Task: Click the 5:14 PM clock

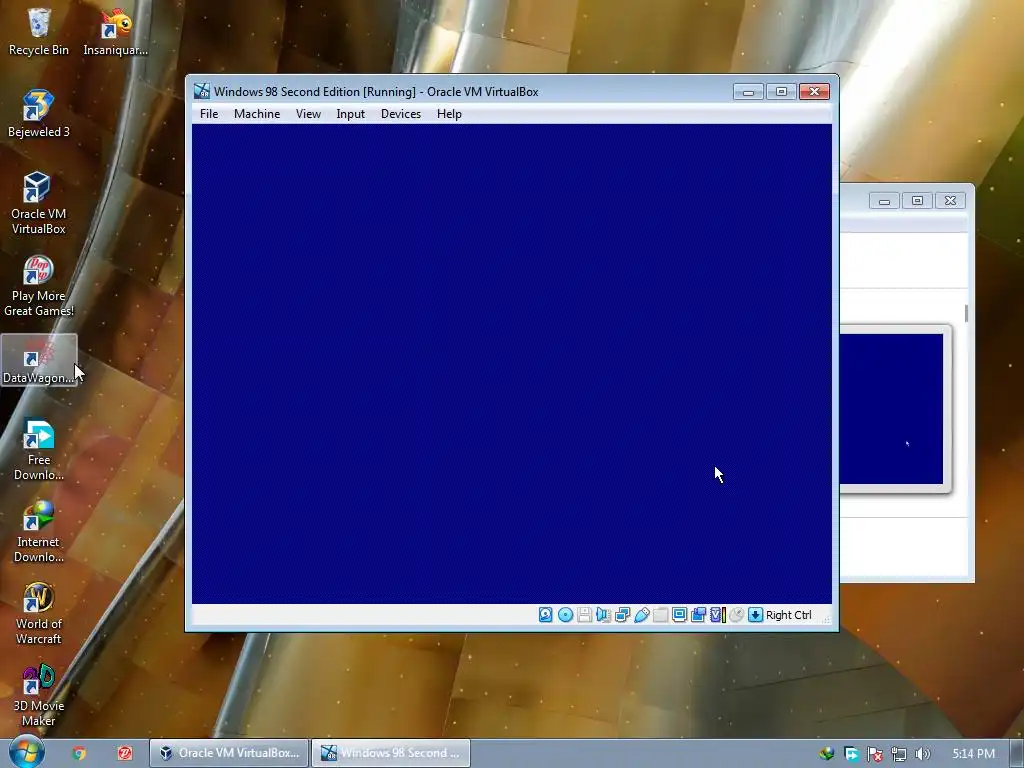Action: 973,754
